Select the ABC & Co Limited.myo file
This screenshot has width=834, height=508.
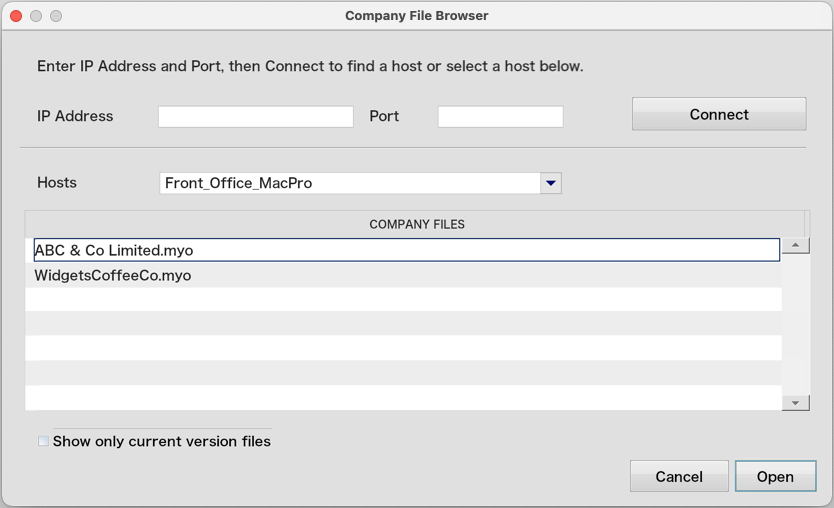407,250
